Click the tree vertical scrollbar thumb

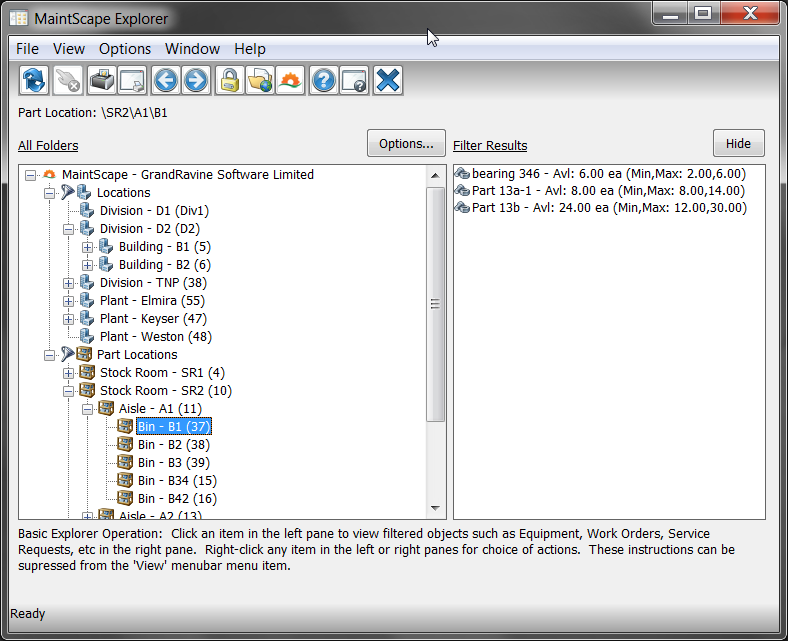click(x=435, y=304)
